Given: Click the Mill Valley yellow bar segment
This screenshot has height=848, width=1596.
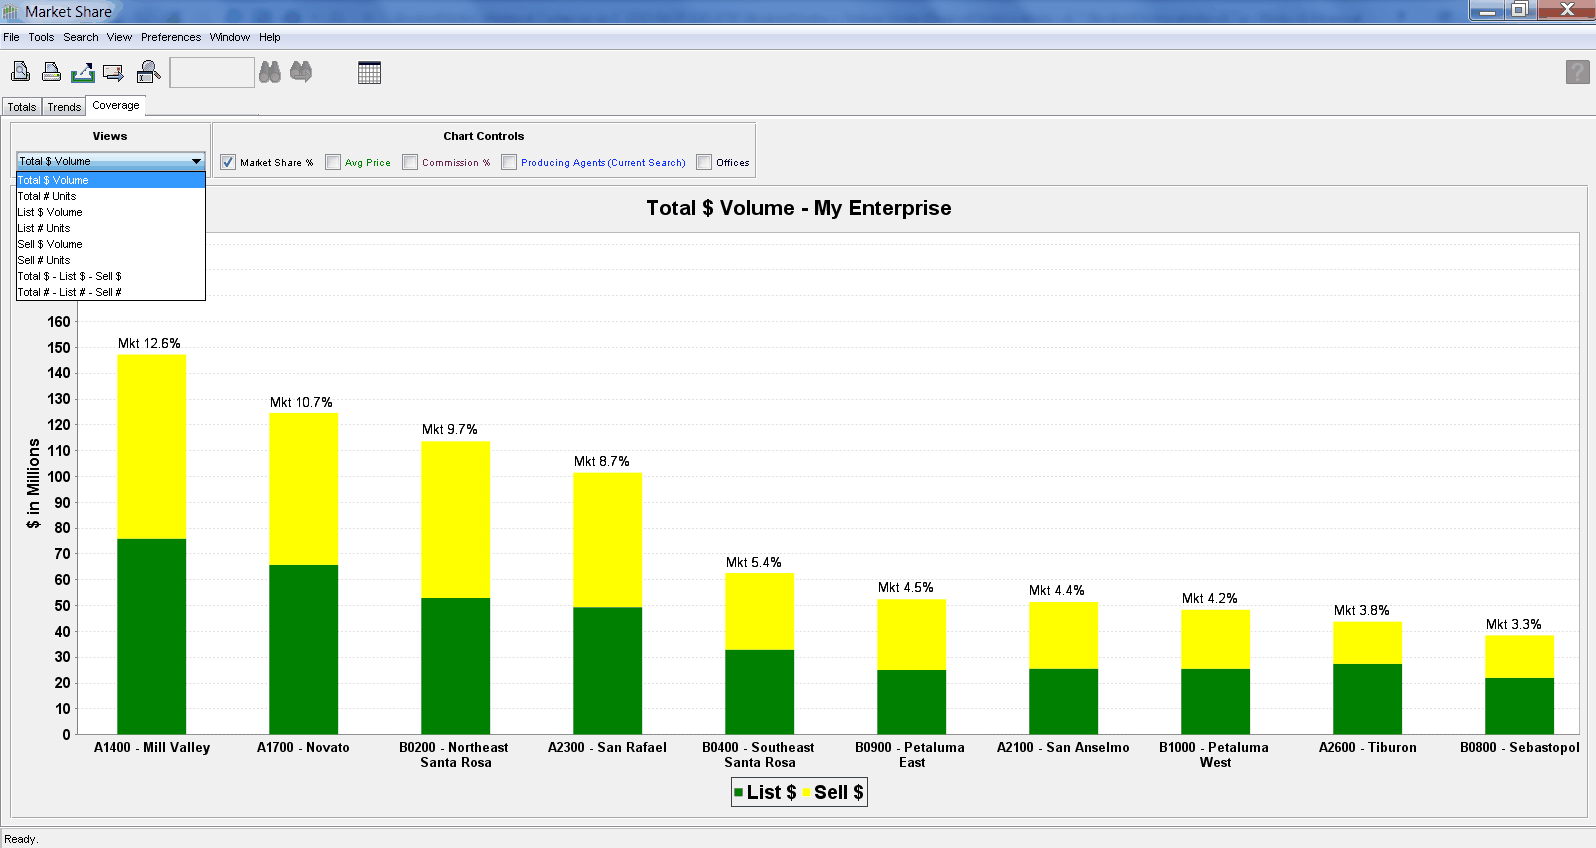Looking at the screenshot, I should 152,447.
